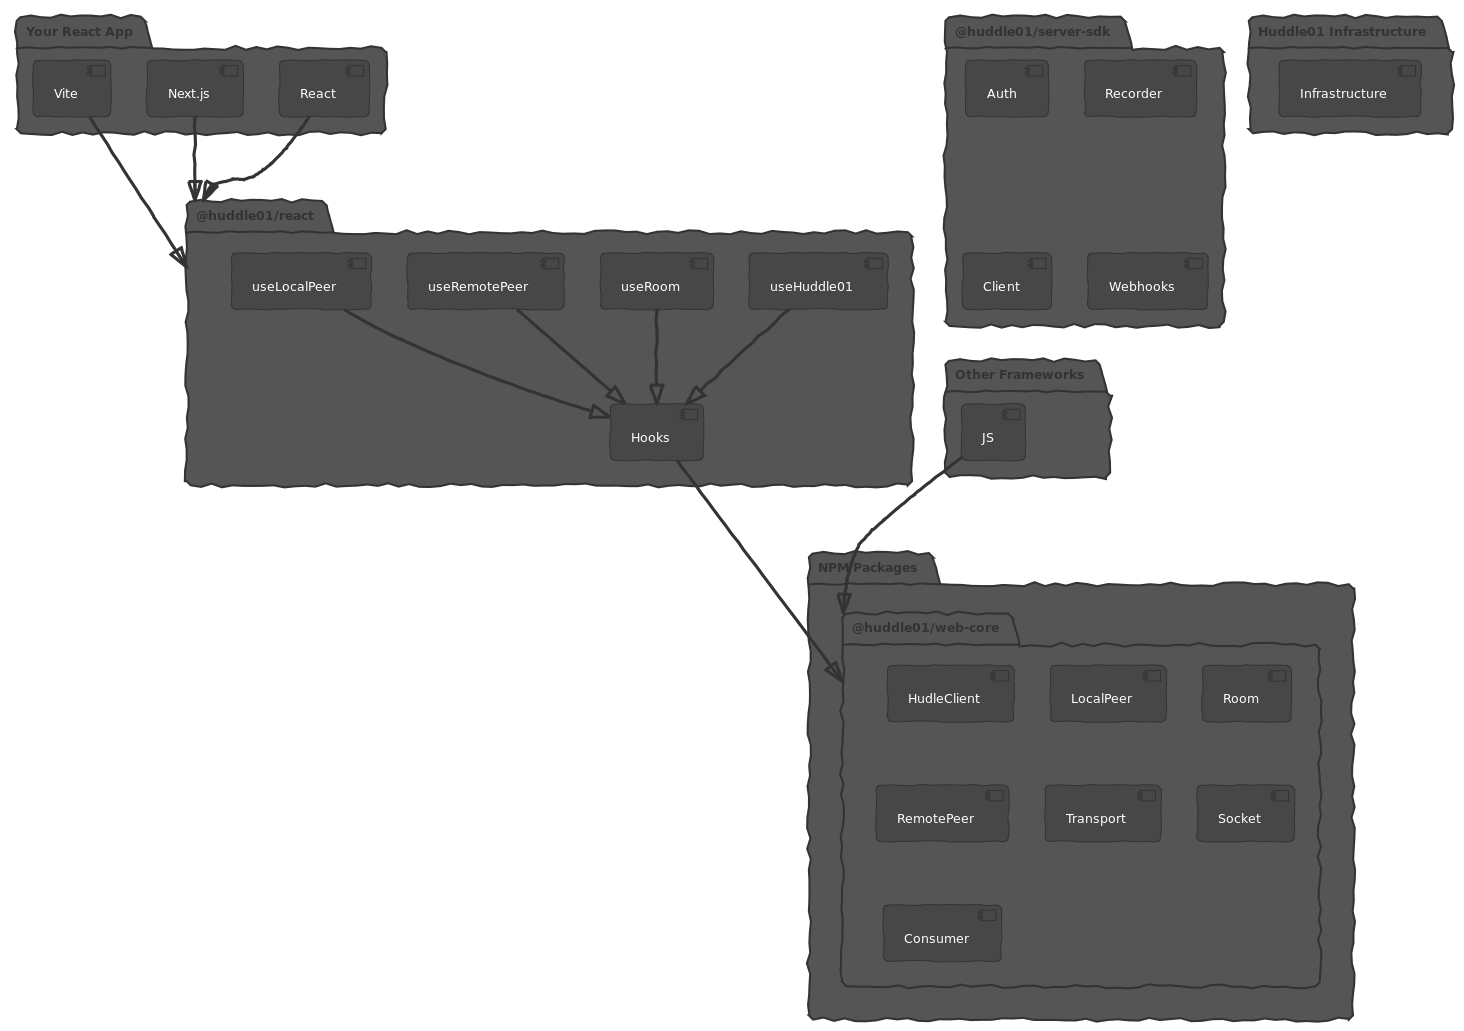Select the React component box
Image resolution: width=1464 pixels, height=1031 pixels.
324,88
